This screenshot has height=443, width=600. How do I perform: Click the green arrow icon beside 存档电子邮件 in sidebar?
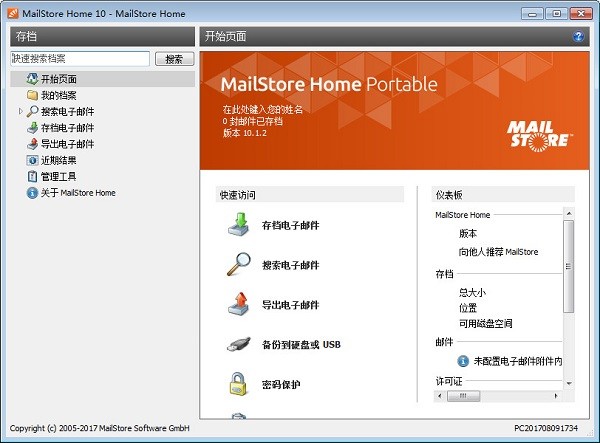click(32, 127)
